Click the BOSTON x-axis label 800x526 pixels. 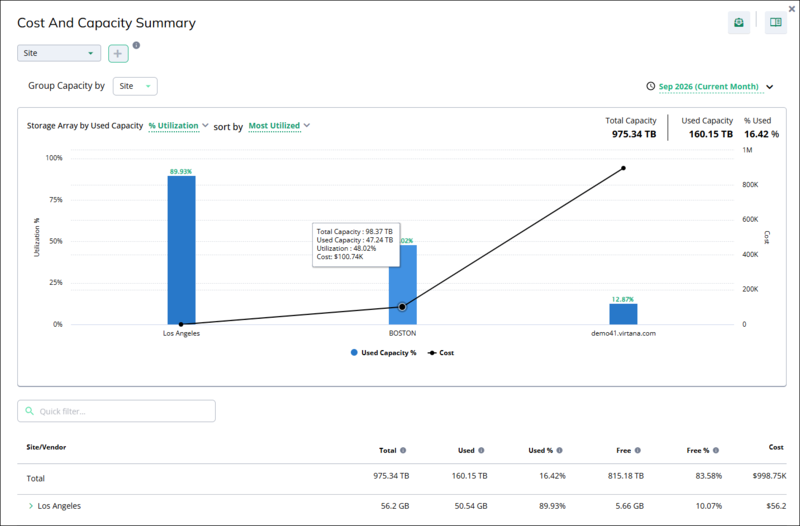click(403, 333)
